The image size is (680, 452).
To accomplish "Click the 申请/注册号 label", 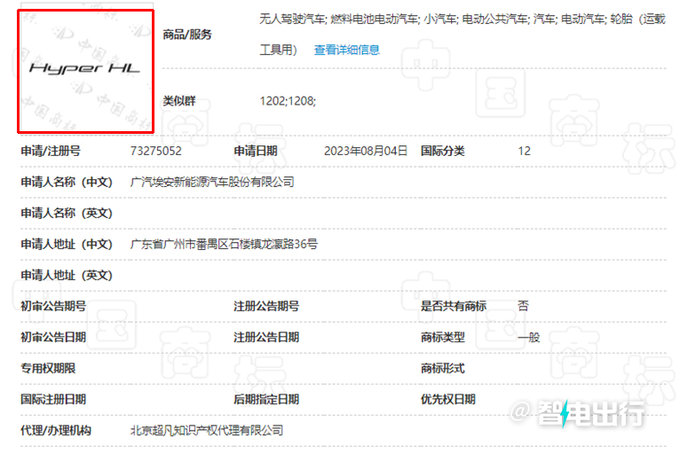I will point(51,151).
